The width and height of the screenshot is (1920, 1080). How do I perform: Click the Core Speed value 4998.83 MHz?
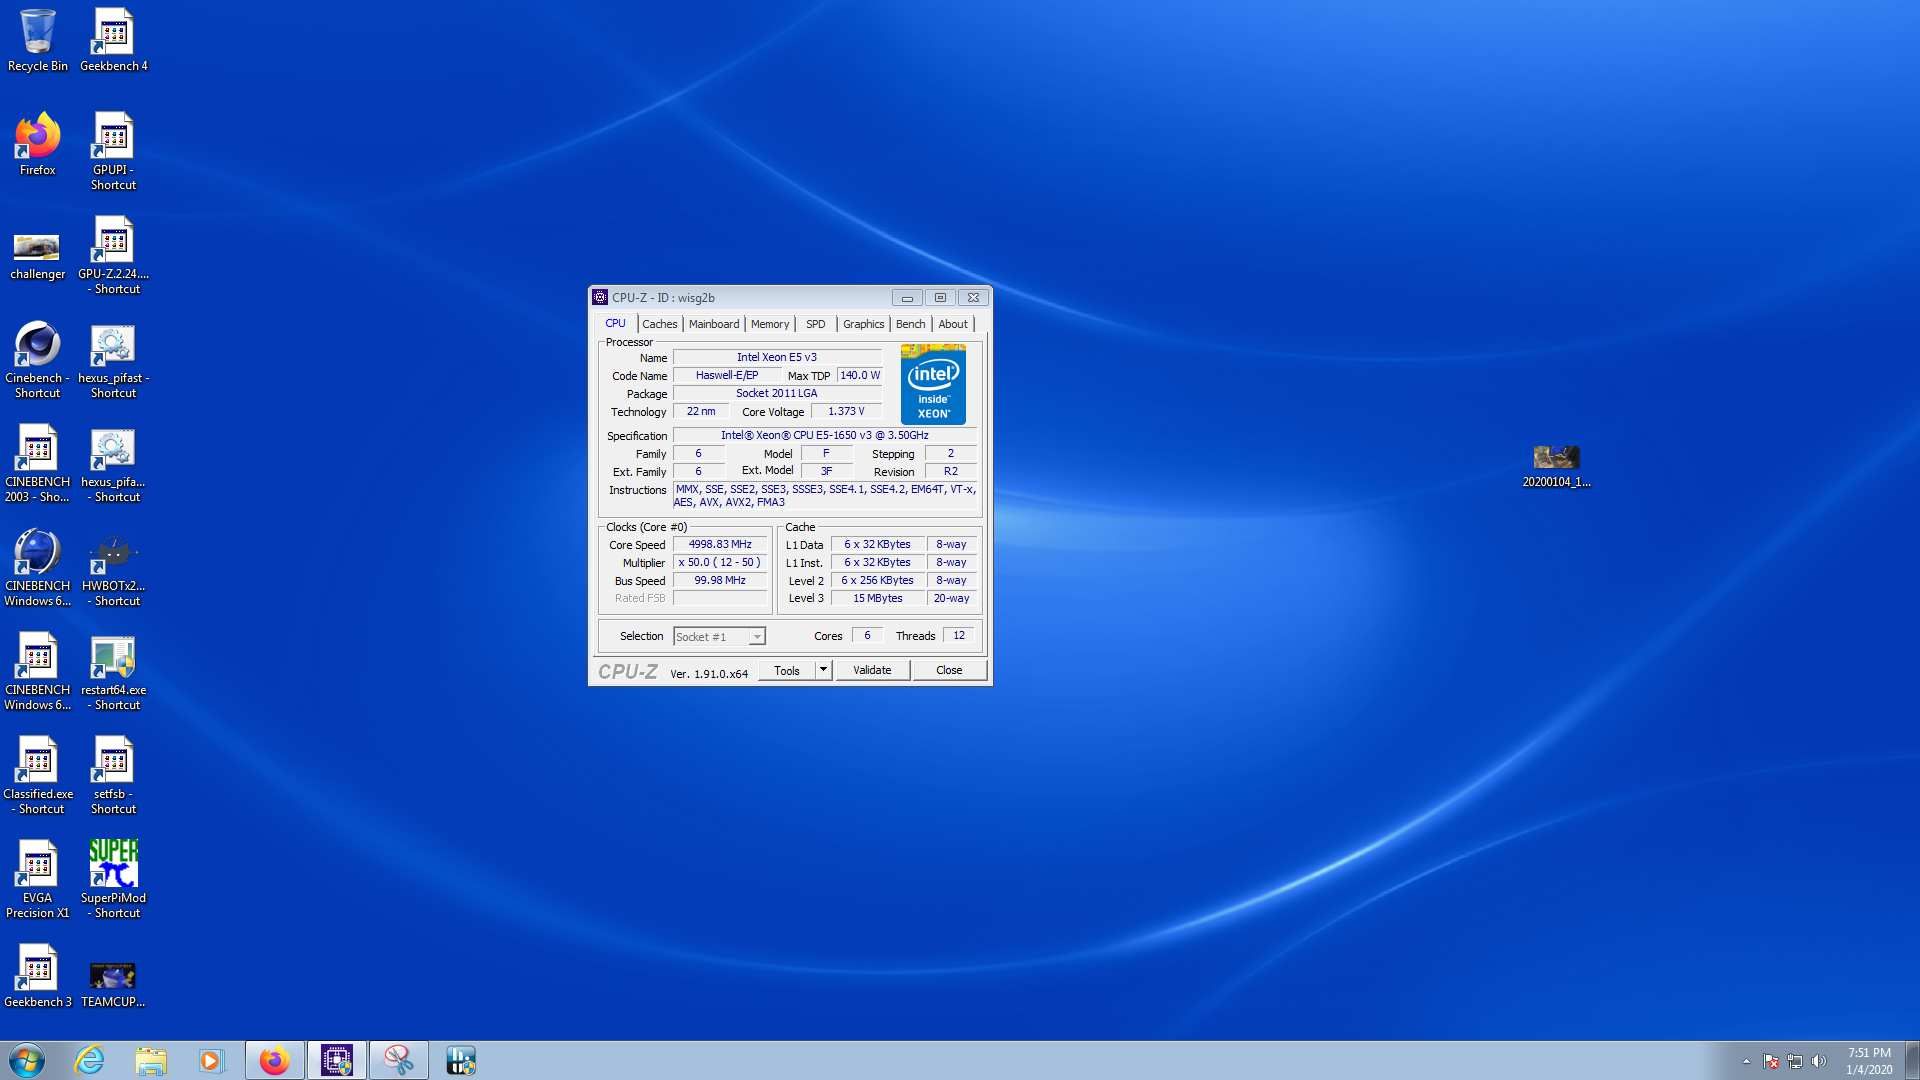click(720, 545)
